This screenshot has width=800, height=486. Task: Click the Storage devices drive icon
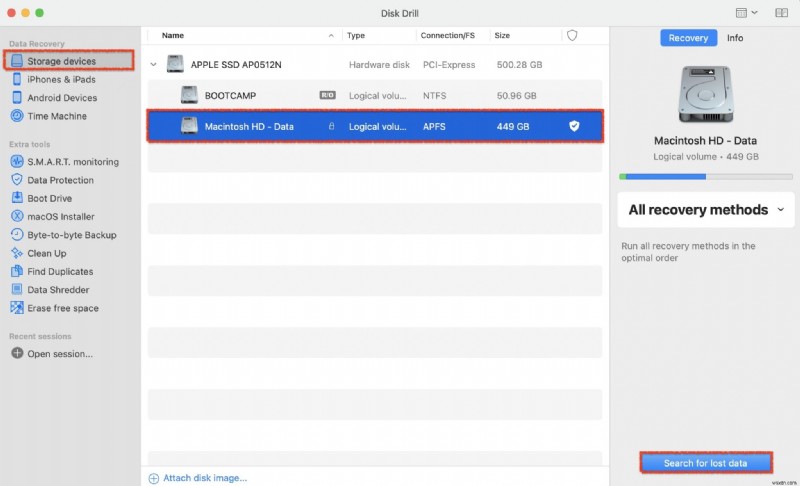17,61
